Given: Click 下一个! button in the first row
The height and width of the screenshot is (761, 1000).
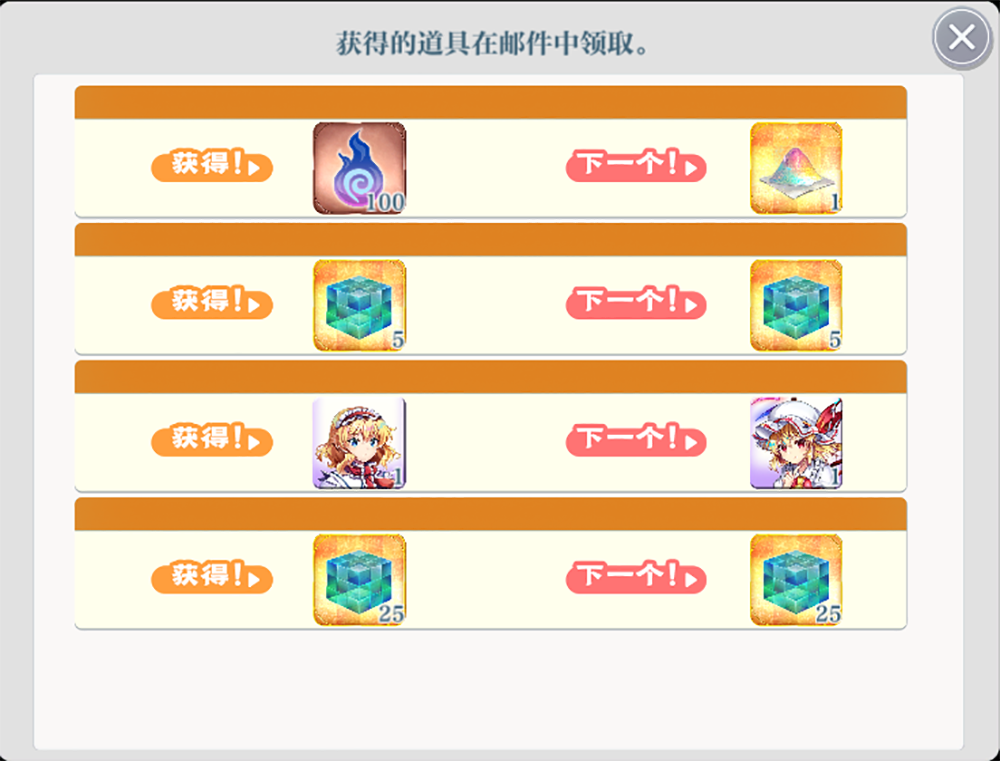Looking at the screenshot, I should tap(636, 166).
